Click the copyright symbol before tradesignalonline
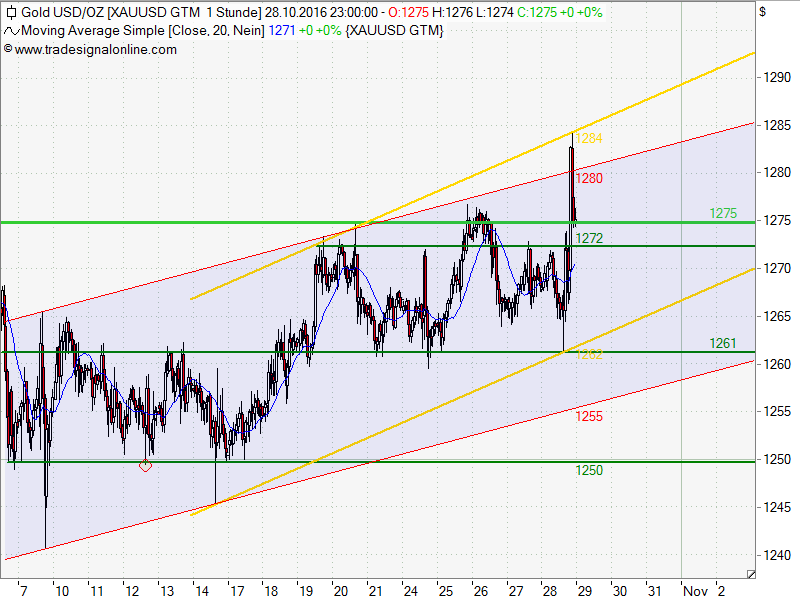 click(8, 49)
